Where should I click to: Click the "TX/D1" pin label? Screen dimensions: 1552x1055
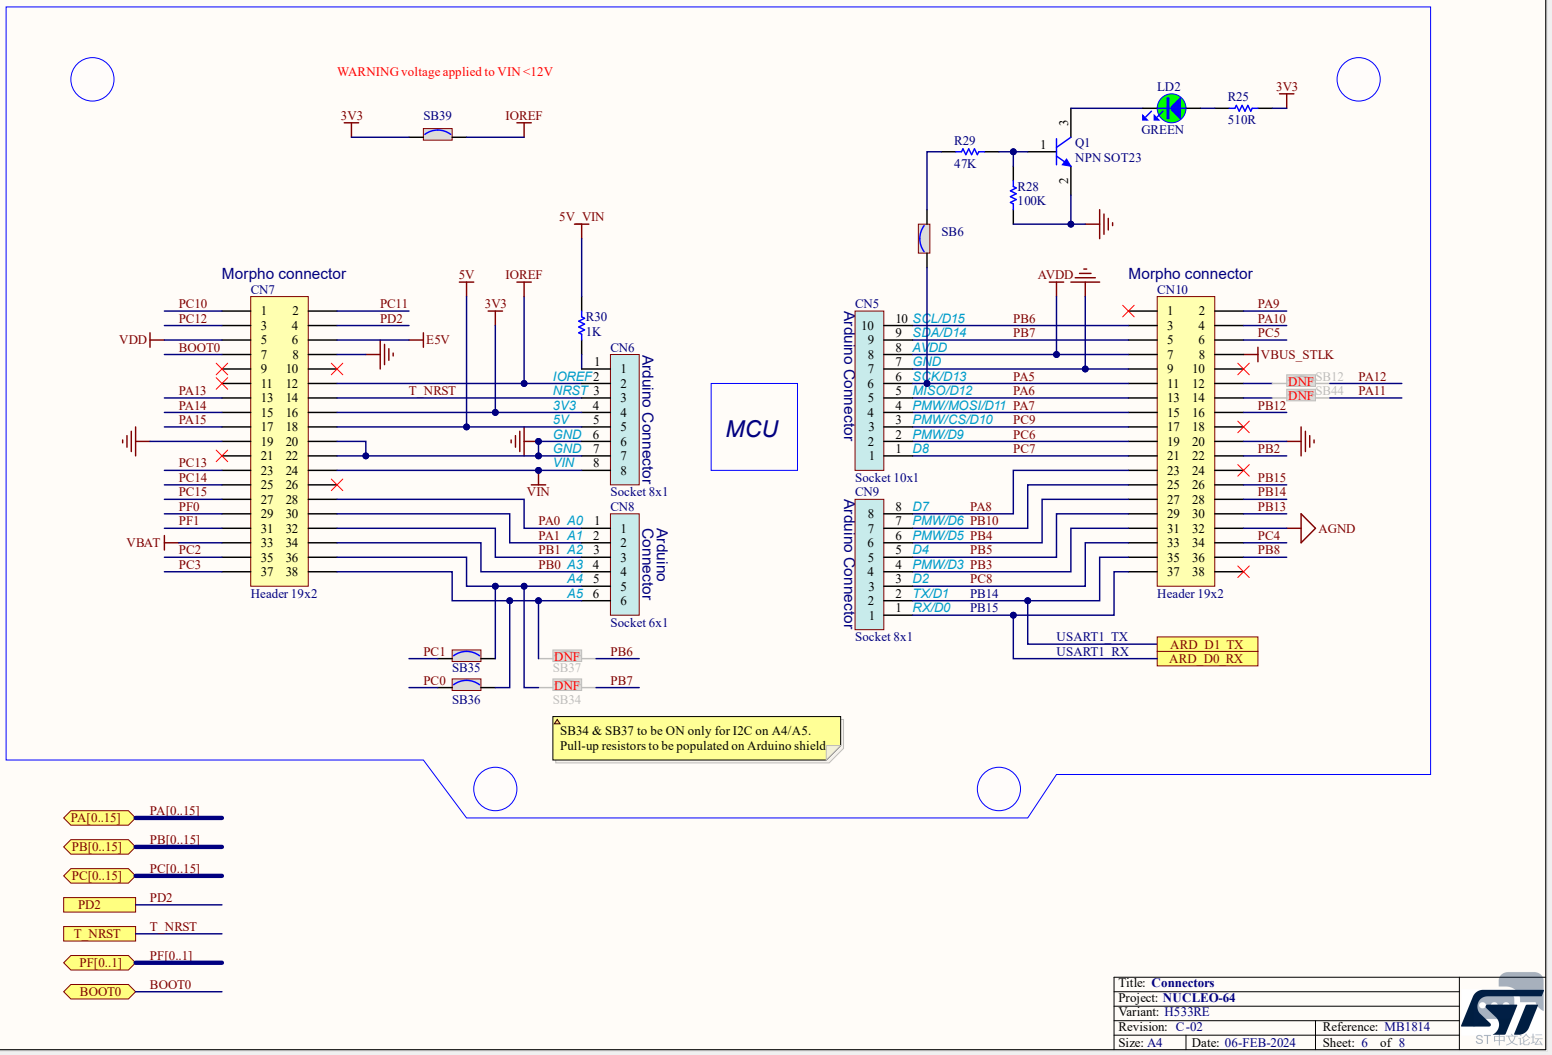click(930, 594)
